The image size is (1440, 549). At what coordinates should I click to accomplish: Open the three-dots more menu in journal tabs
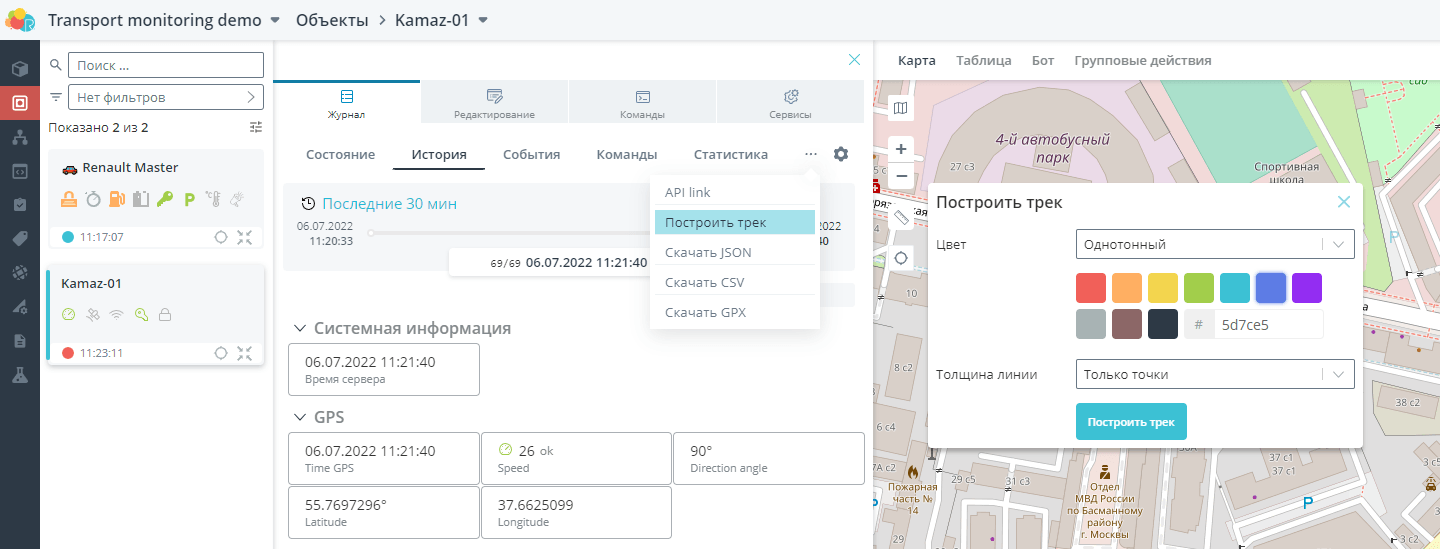(x=811, y=154)
